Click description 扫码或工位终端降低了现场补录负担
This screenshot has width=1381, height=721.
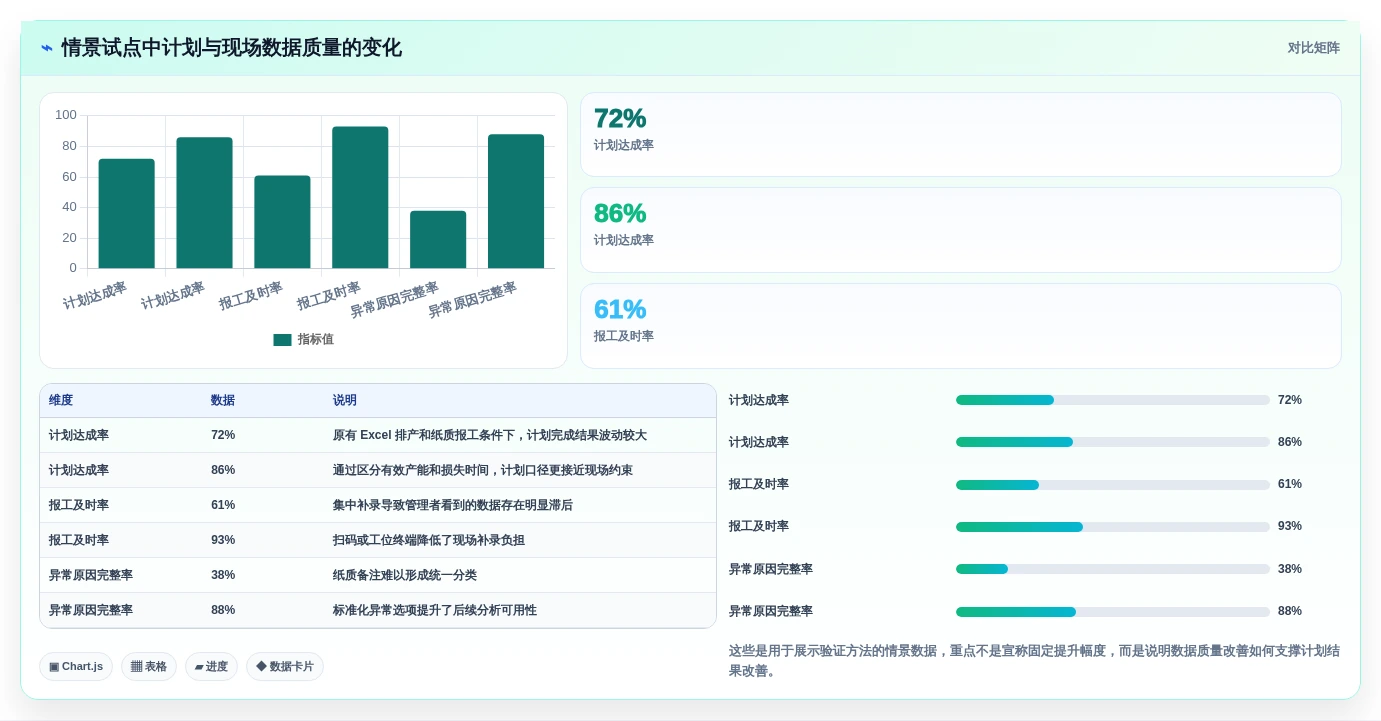429,540
